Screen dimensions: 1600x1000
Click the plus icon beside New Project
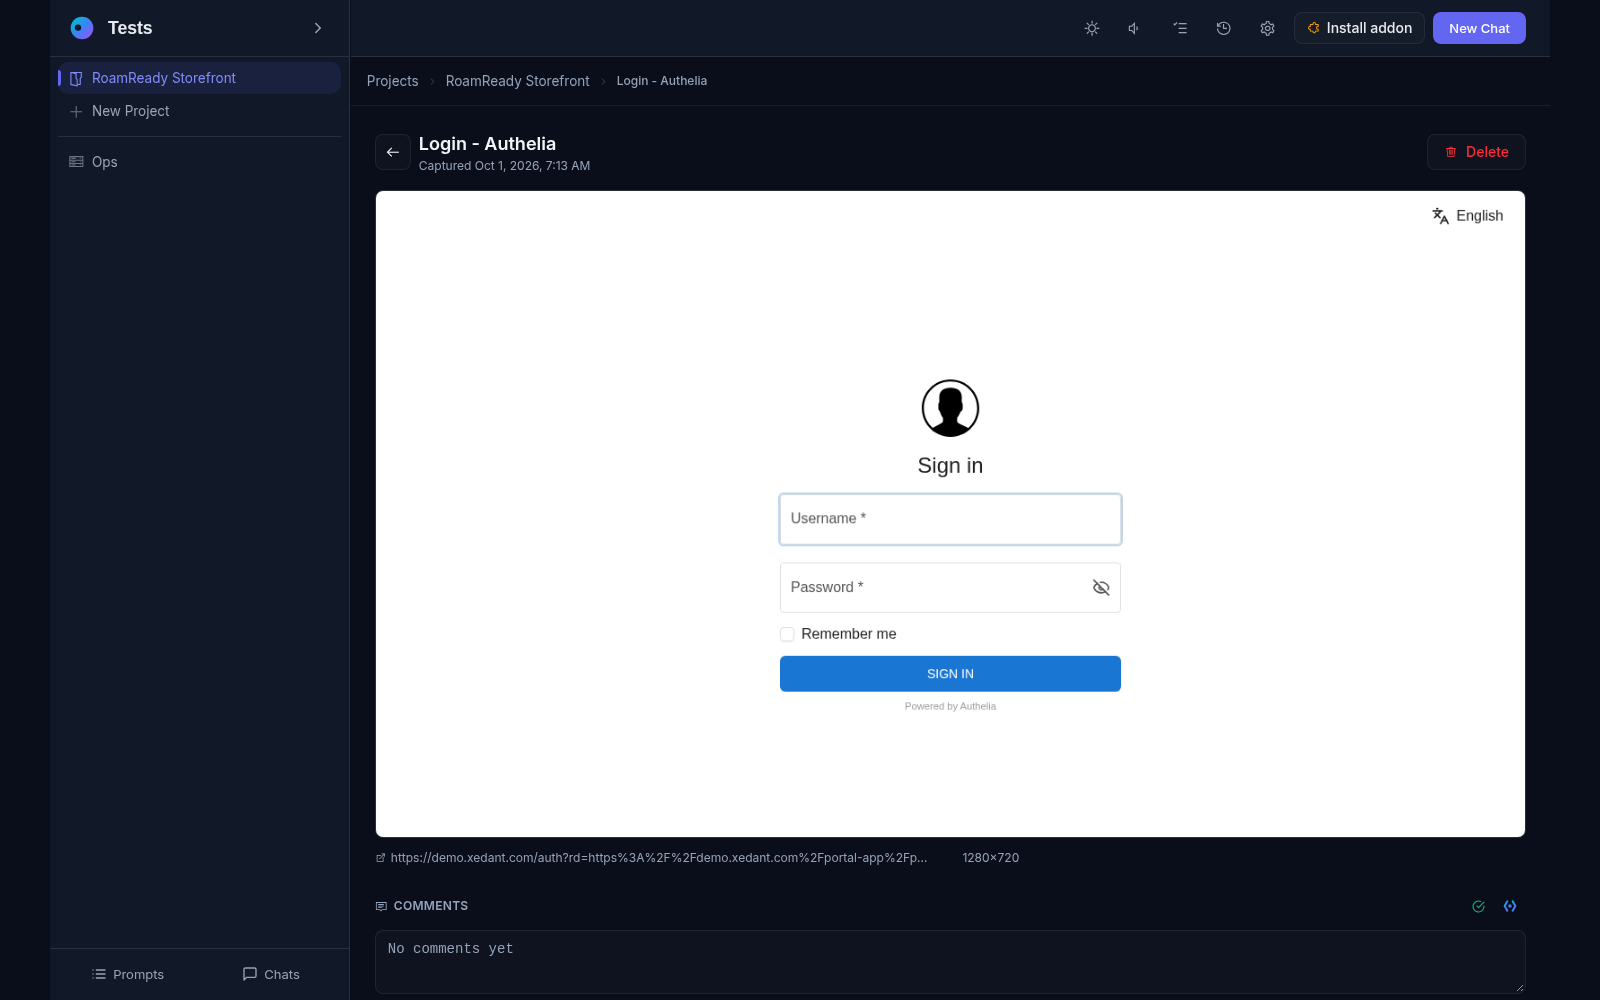coord(76,111)
